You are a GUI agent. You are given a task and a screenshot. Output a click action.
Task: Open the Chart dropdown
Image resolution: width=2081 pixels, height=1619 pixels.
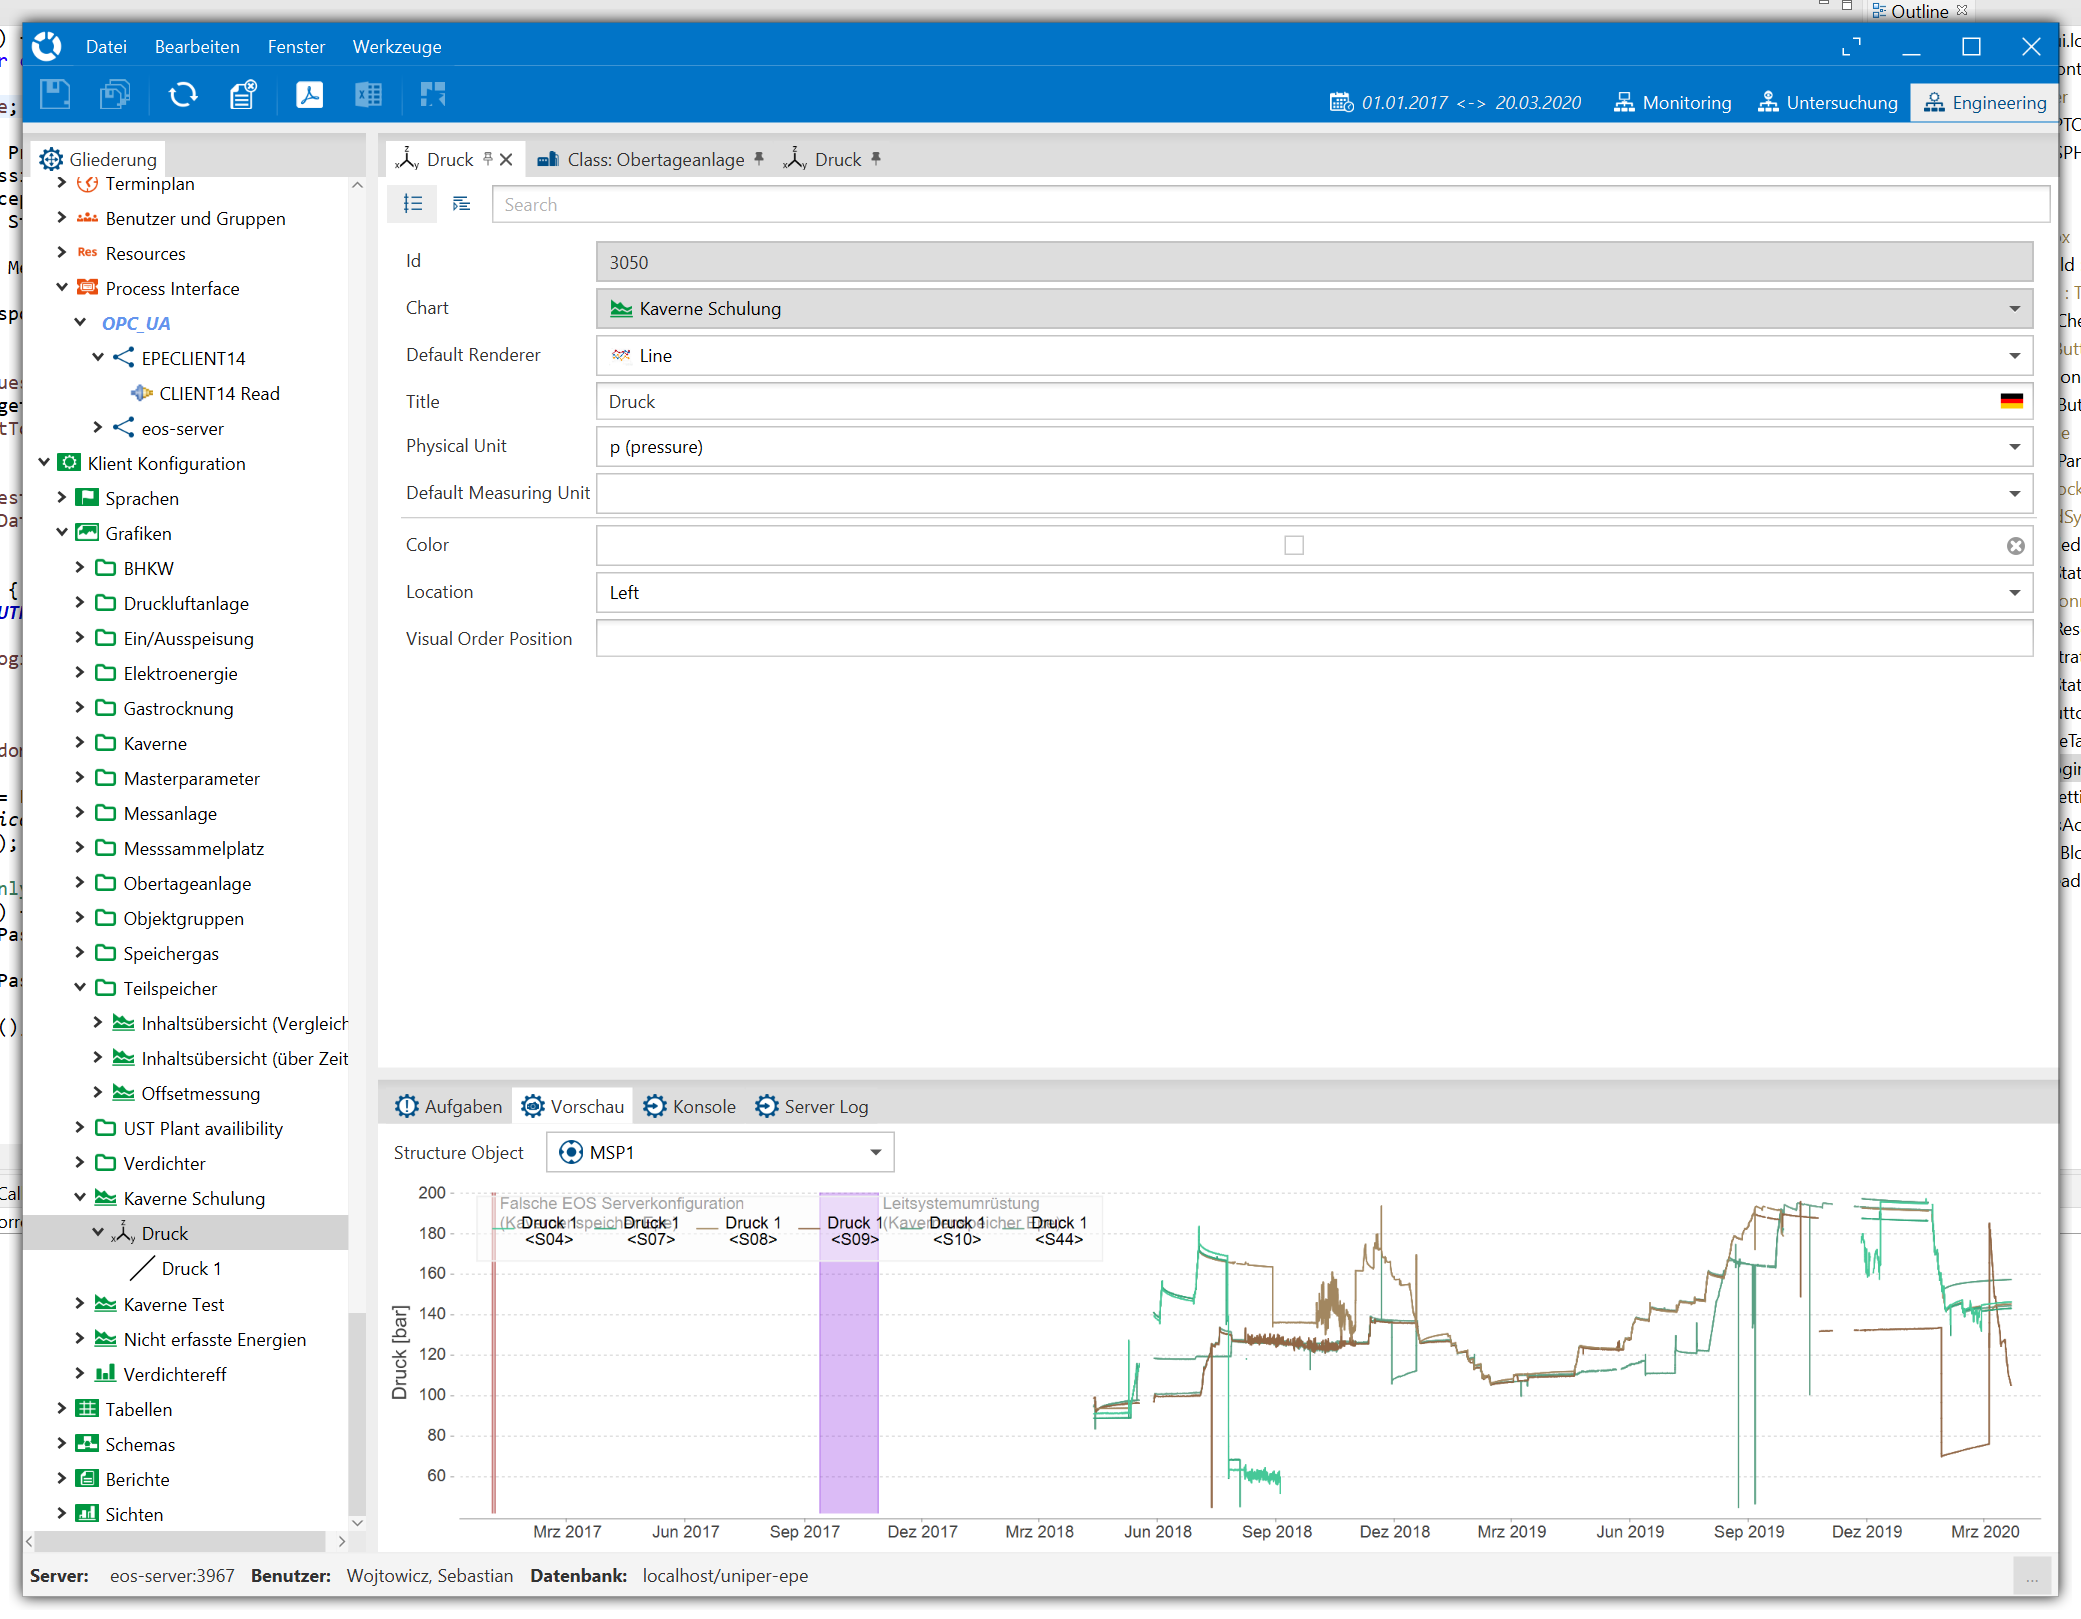coord(2014,309)
